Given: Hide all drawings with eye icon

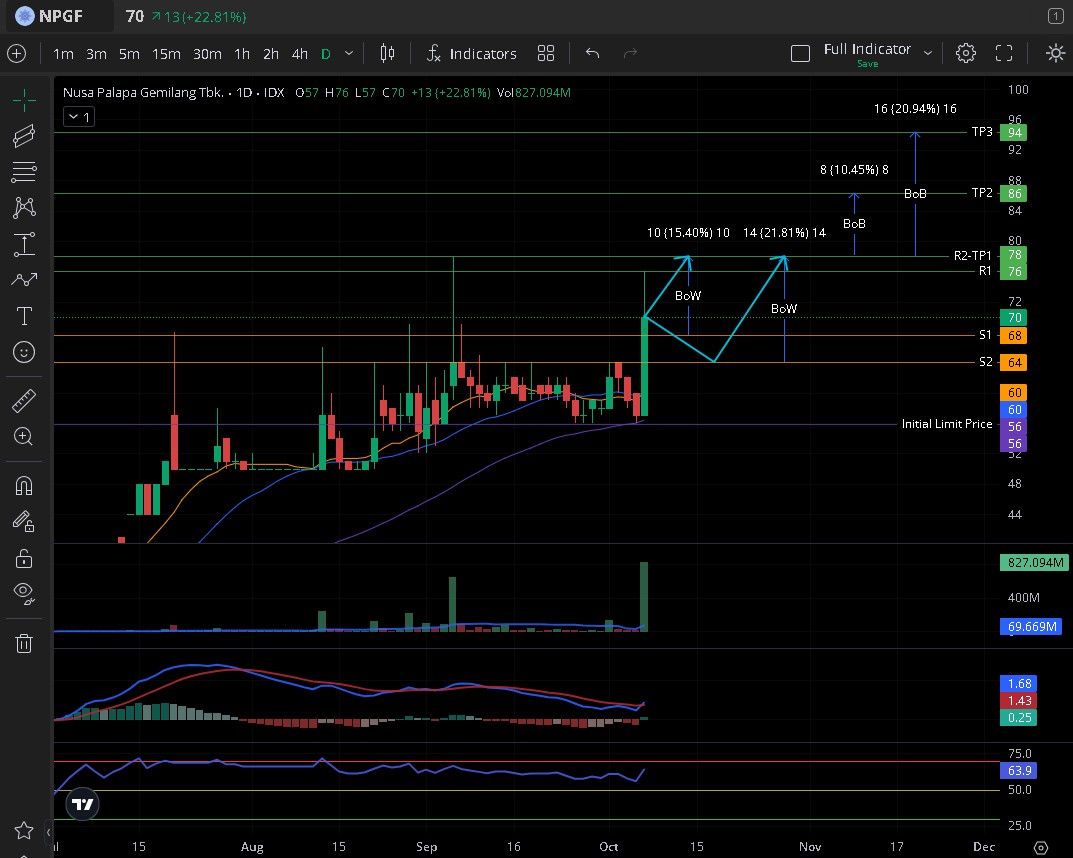Looking at the screenshot, I should [24, 594].
